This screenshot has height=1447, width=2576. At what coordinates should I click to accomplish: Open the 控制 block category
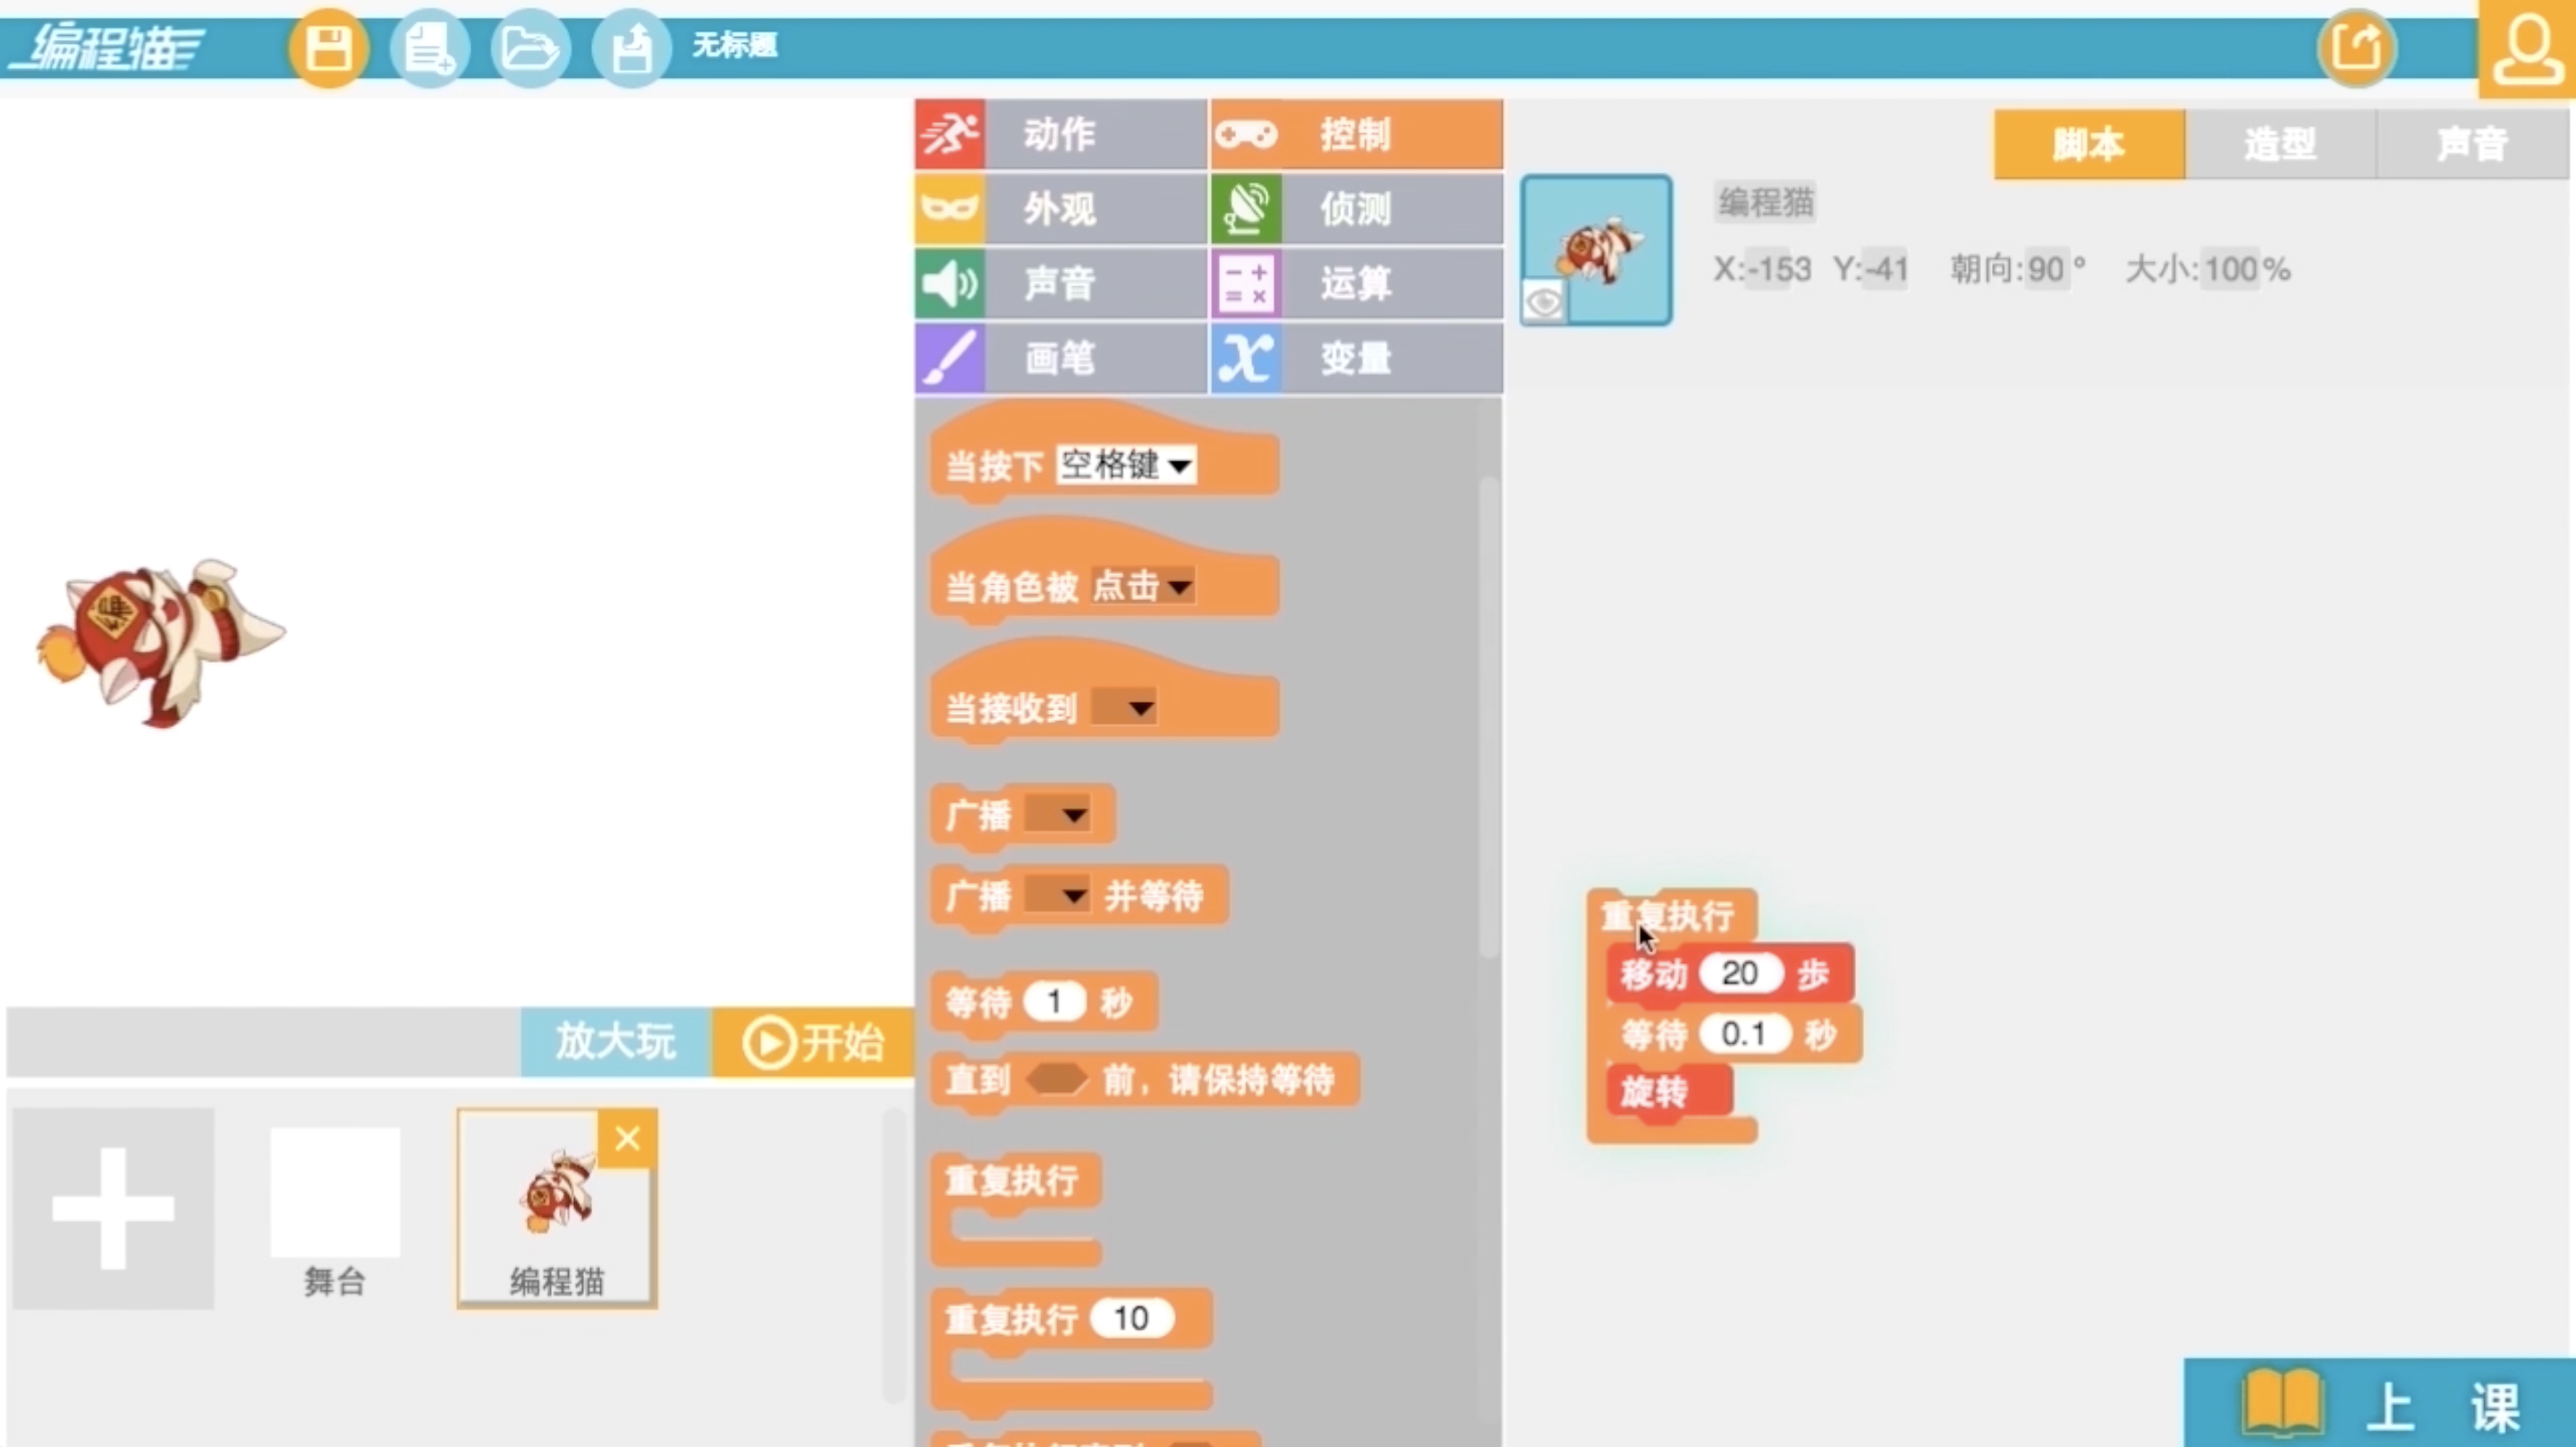click(1357, 134)
